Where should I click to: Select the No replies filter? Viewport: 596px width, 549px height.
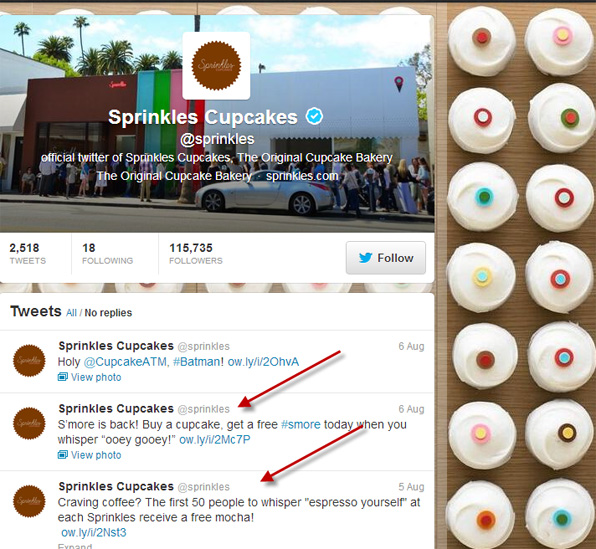pyautogui.click(x=108, y=313)
